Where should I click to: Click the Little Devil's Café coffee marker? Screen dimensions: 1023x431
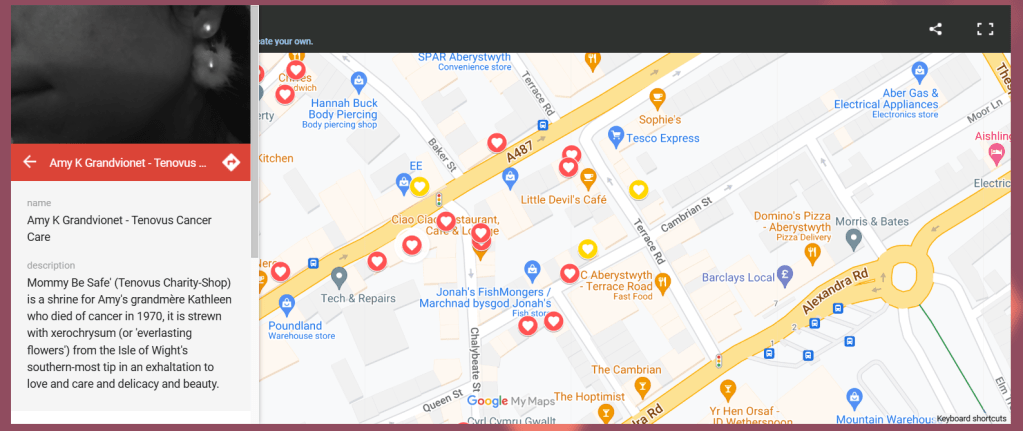point(588,179)
